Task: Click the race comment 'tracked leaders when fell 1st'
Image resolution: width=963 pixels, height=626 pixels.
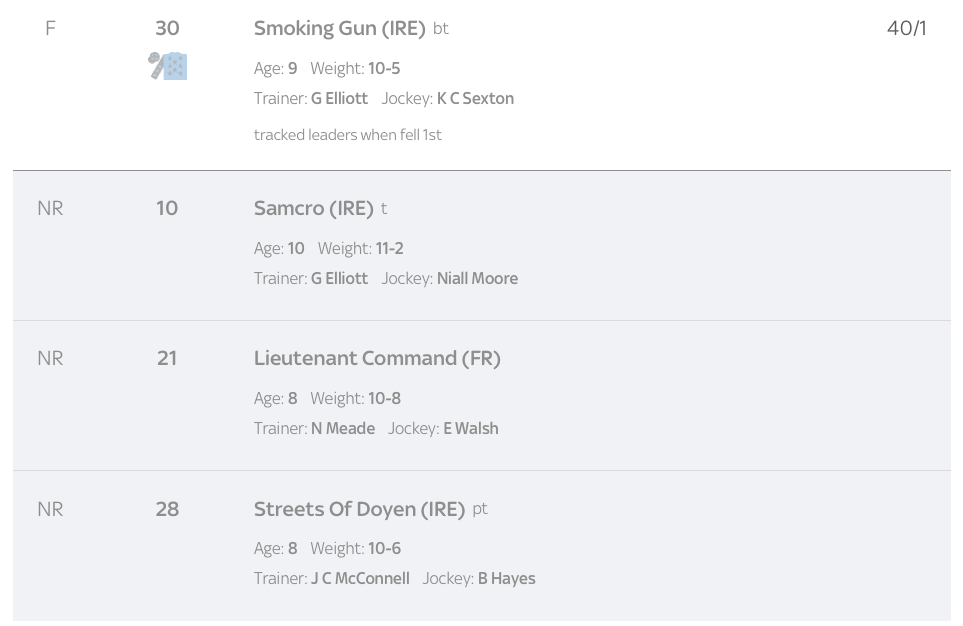Action: coord(348,135)
